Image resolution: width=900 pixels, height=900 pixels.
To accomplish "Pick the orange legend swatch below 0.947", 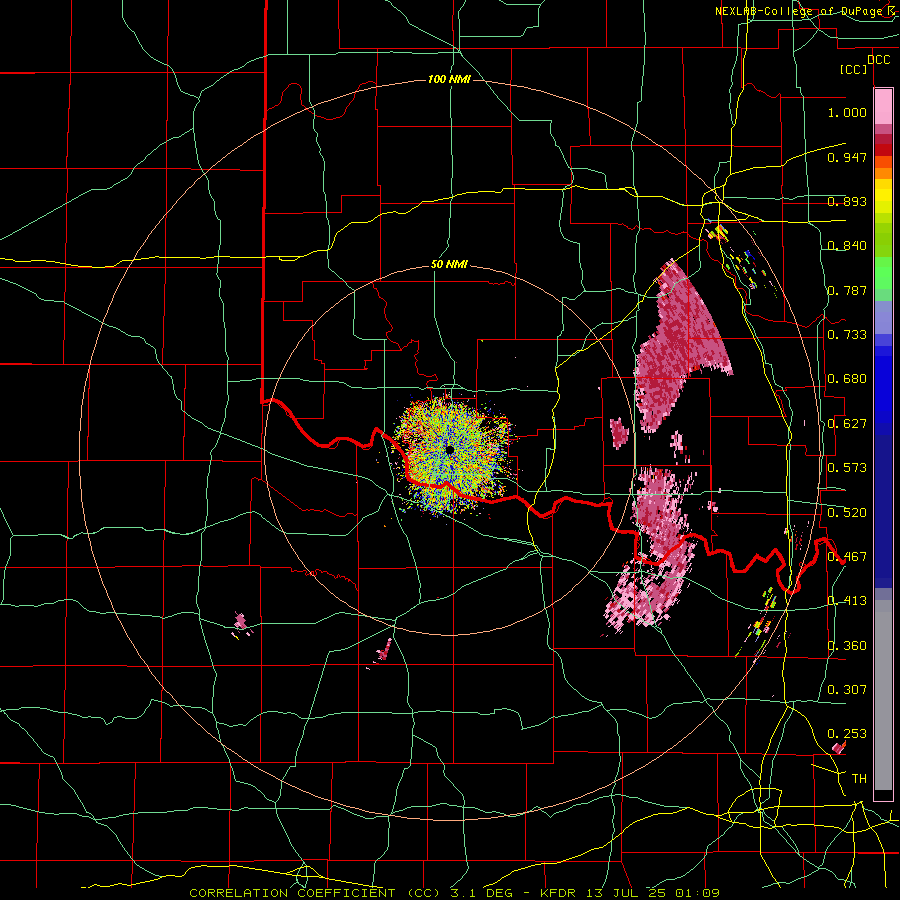I will [883, 173].
